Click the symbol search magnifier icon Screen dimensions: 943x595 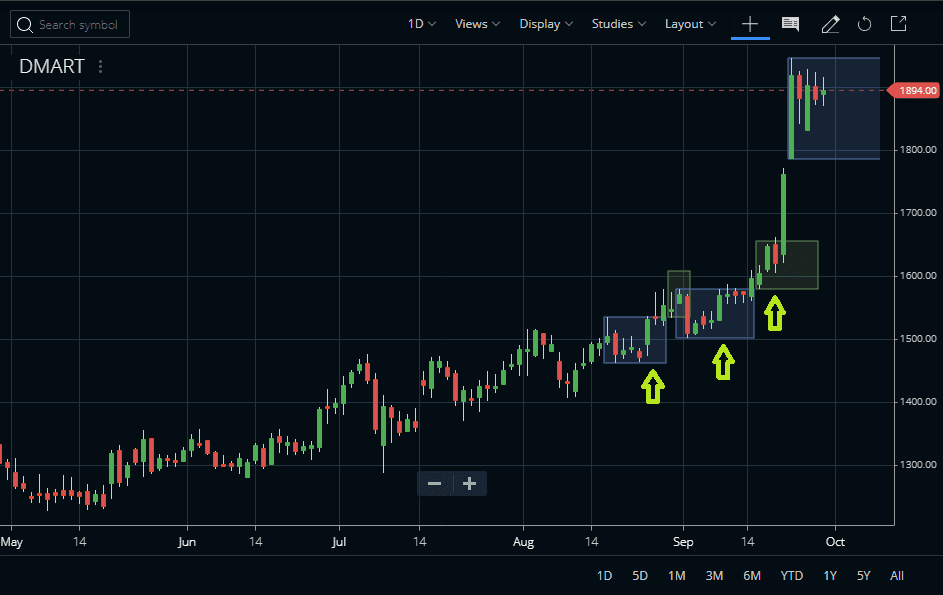pos(25,24)
